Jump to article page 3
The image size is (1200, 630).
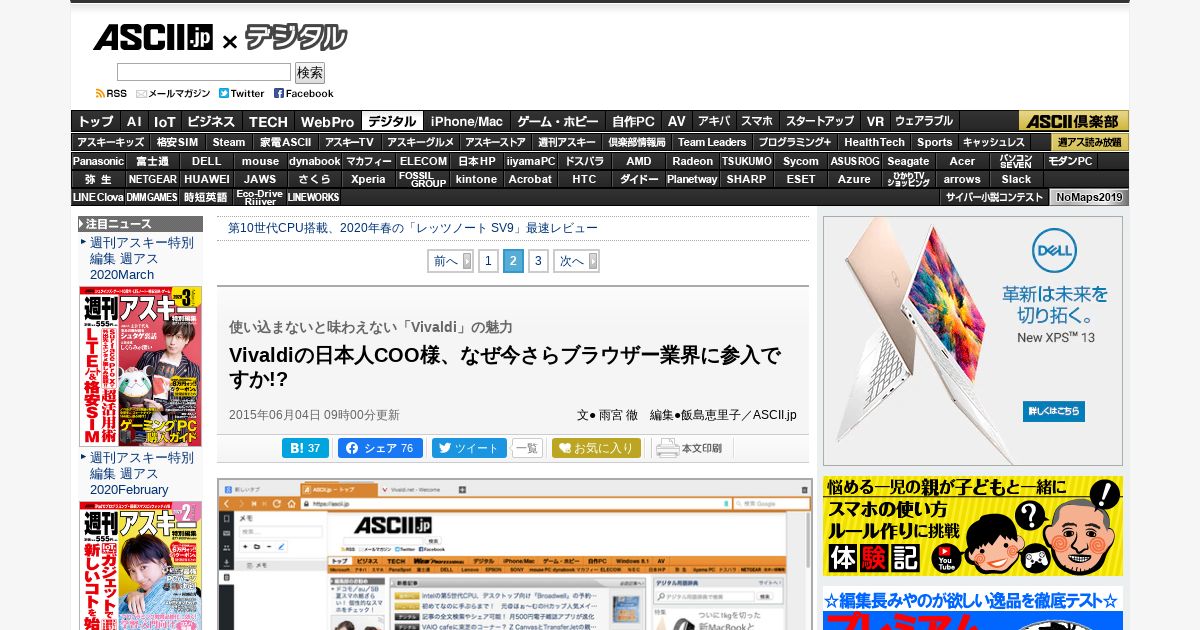click(x=538, y=261)
